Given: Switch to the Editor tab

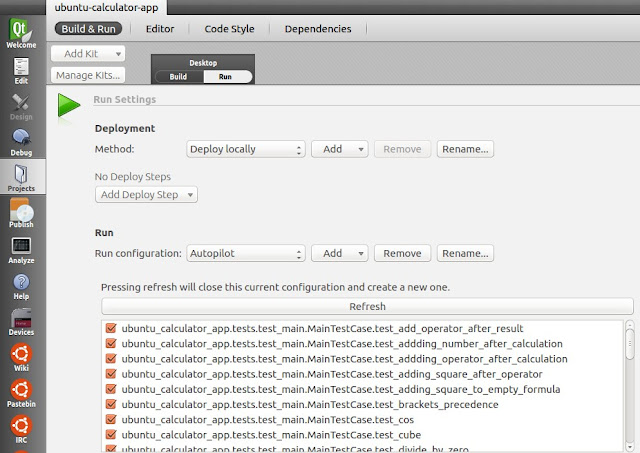Looking at the screenshot, I should 160,29.
